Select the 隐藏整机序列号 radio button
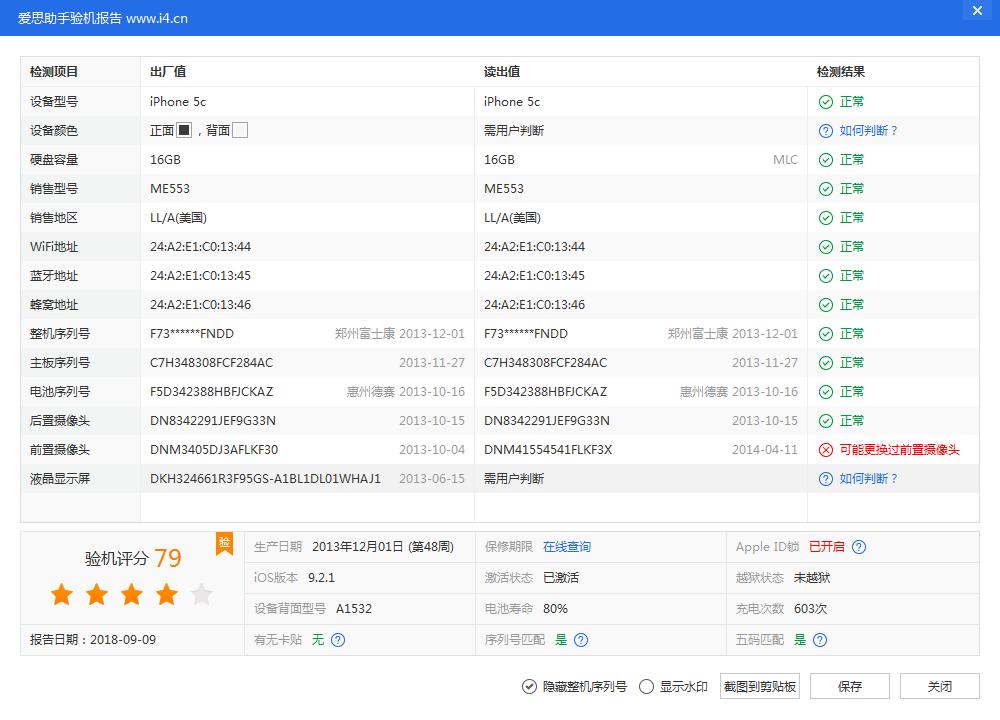The width and height of the screenshot is (1000, 720). (527, 686)
